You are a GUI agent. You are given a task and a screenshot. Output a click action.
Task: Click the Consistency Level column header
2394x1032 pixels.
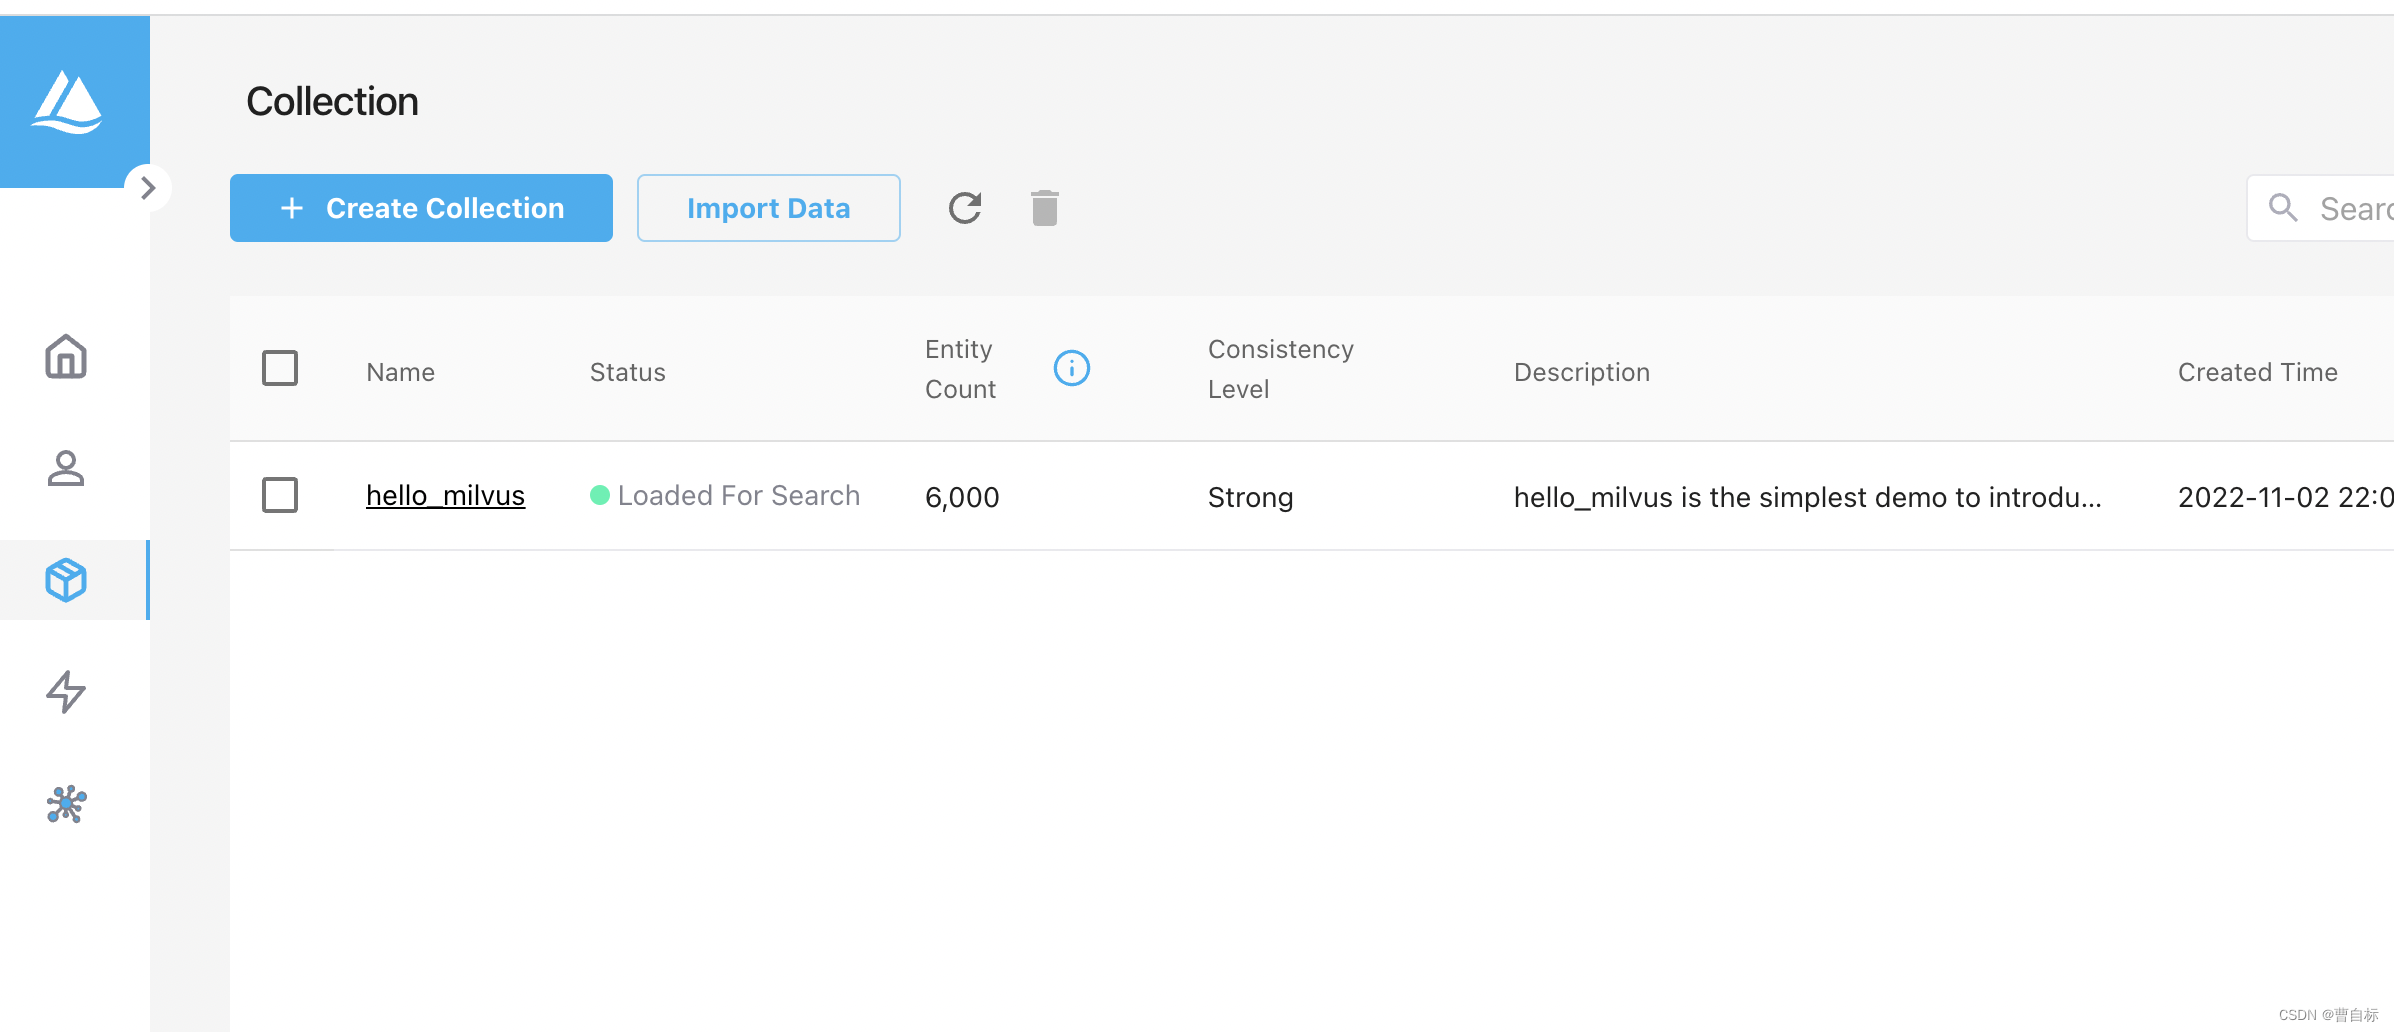coord(1281,369)
